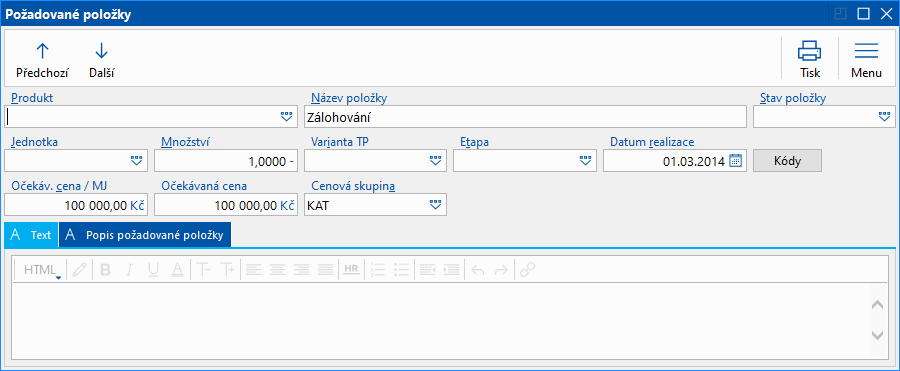
Task: Open the Cenová skupina KAT dropdown
Action: point(436,205)
